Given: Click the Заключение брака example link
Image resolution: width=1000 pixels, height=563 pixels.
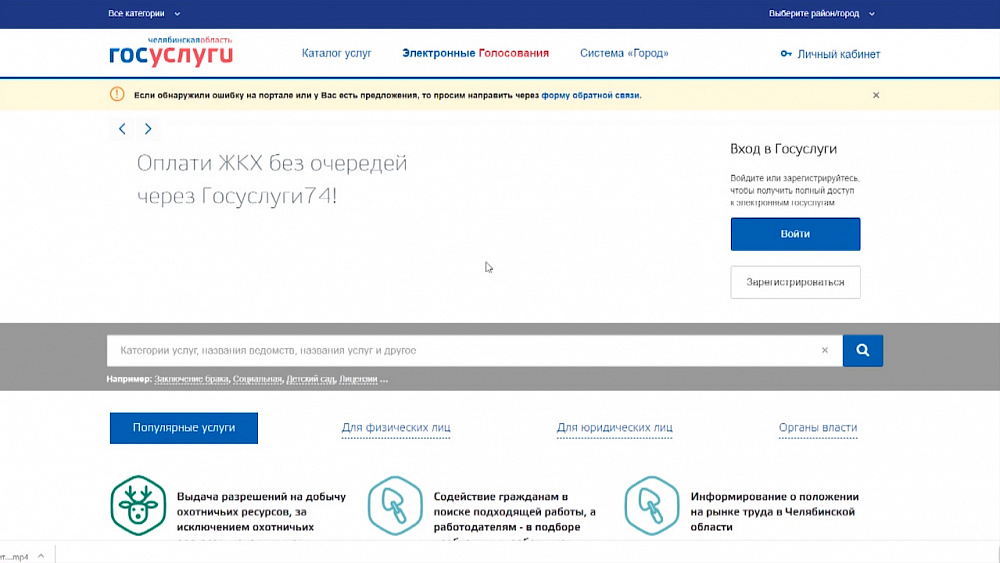Looking at the screenshot, I should [x=191, y=379].
